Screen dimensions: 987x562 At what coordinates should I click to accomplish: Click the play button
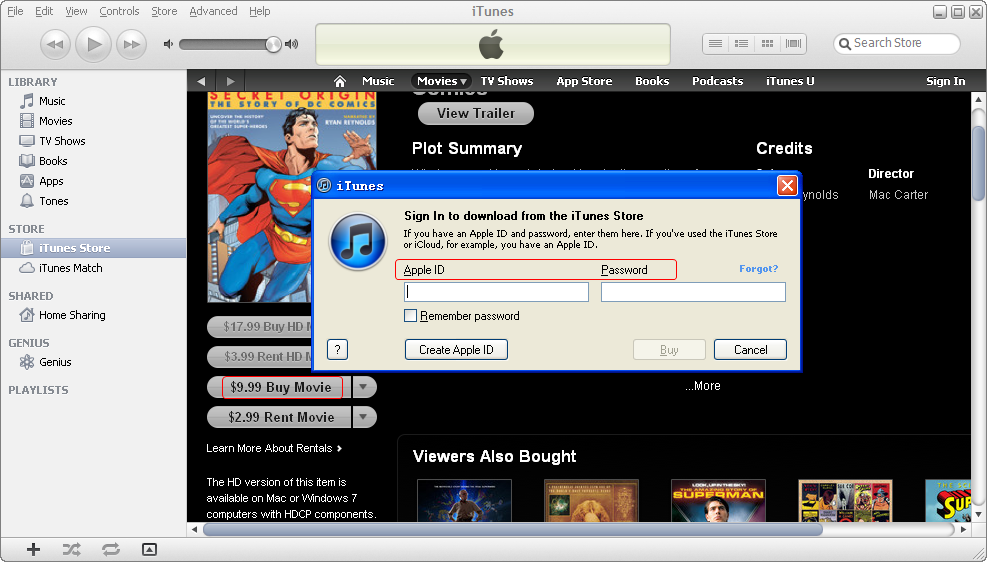pyautogui.click(x=93, y=43)
